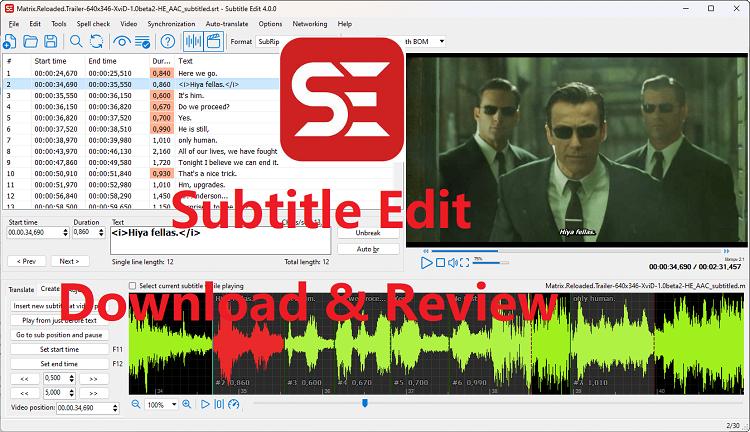Open Visual sync eye icon
The width and height of the screenshot is (750, 432).
(122, 42)
